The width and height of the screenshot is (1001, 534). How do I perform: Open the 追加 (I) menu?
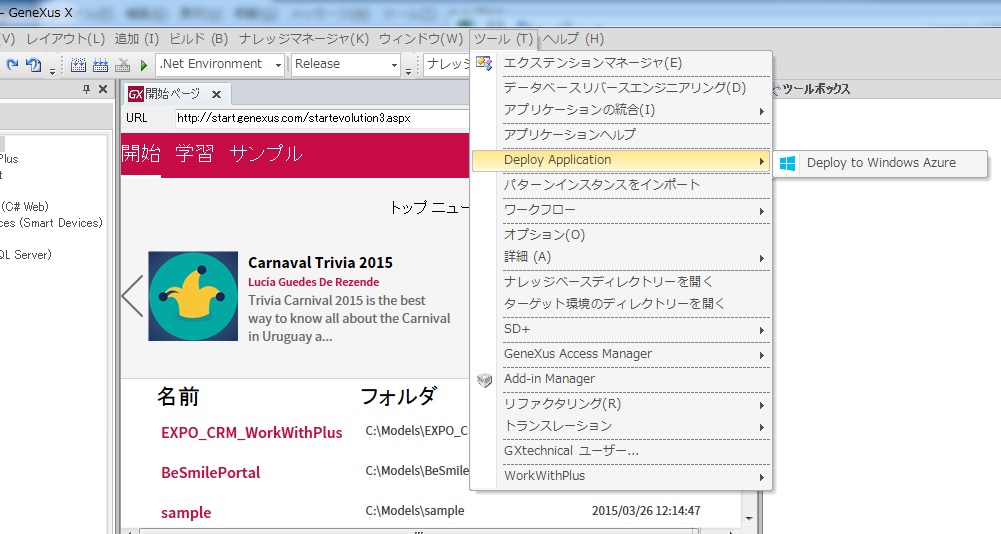click(137, 39)
